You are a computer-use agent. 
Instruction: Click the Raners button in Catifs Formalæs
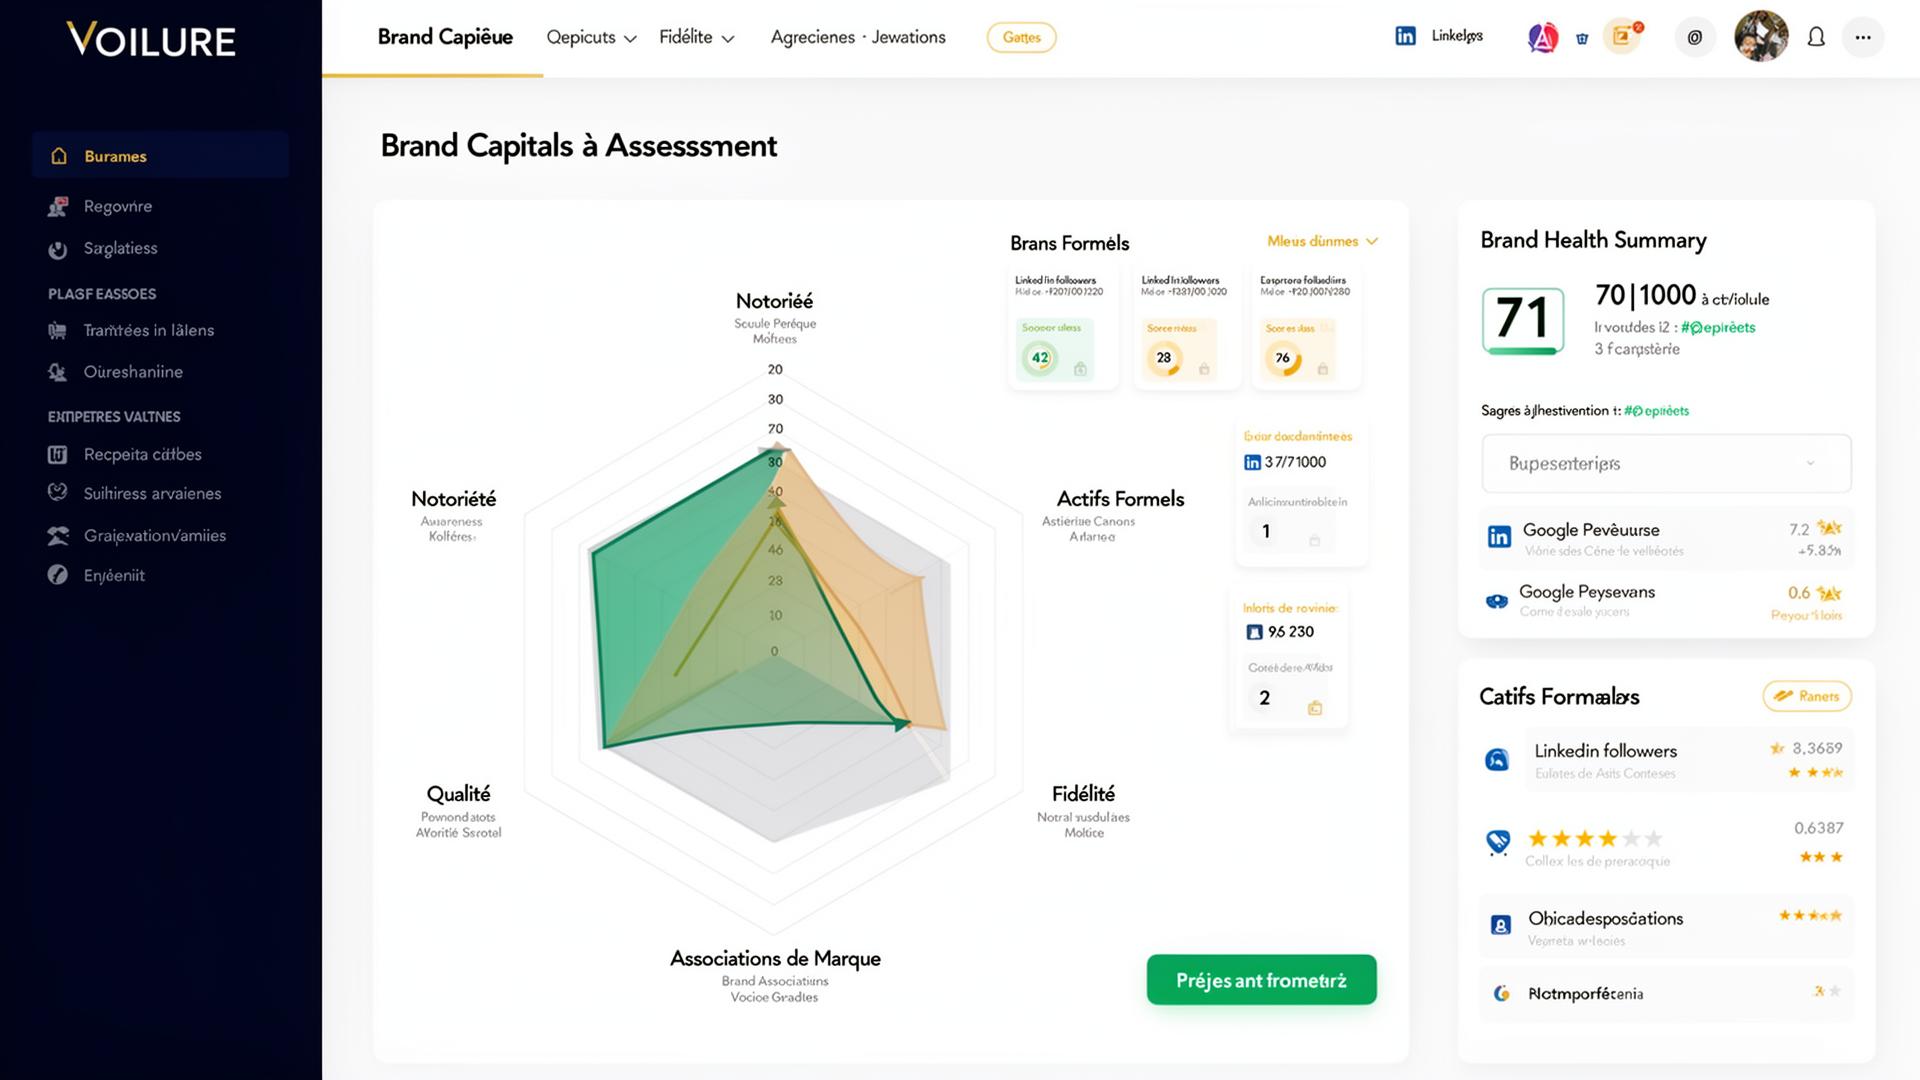click(x=1806, y=696)
